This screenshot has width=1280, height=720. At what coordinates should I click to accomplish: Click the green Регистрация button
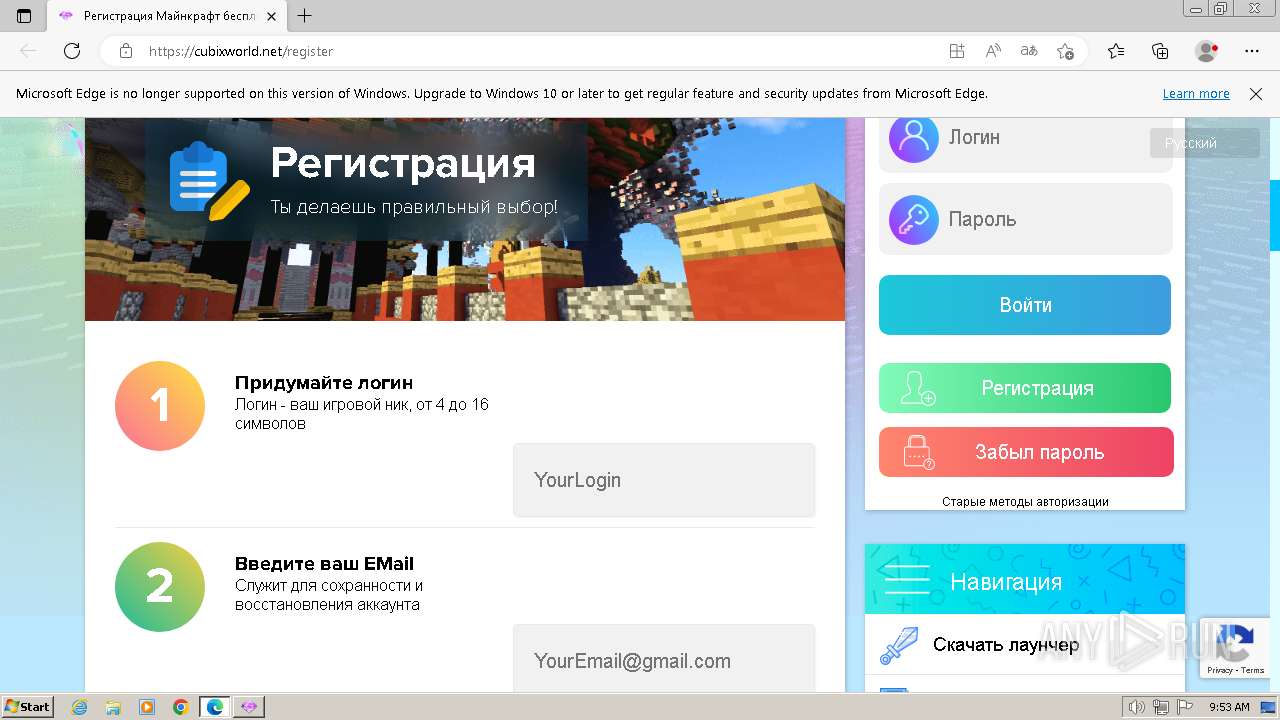coord(1025,388)
